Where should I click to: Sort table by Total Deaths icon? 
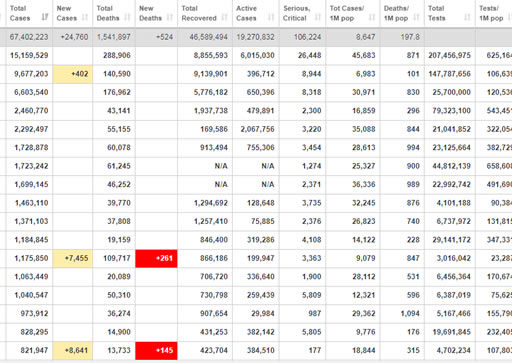[x=127, y=17]
